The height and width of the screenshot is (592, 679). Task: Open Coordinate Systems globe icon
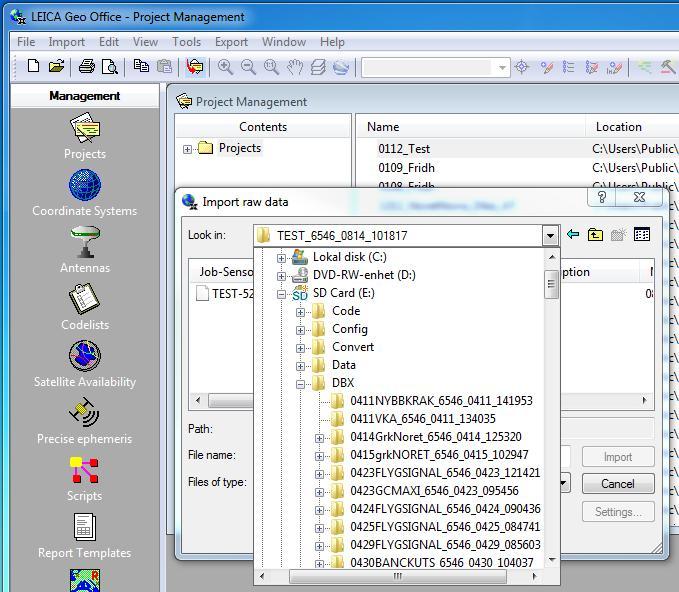pos(85,185)
